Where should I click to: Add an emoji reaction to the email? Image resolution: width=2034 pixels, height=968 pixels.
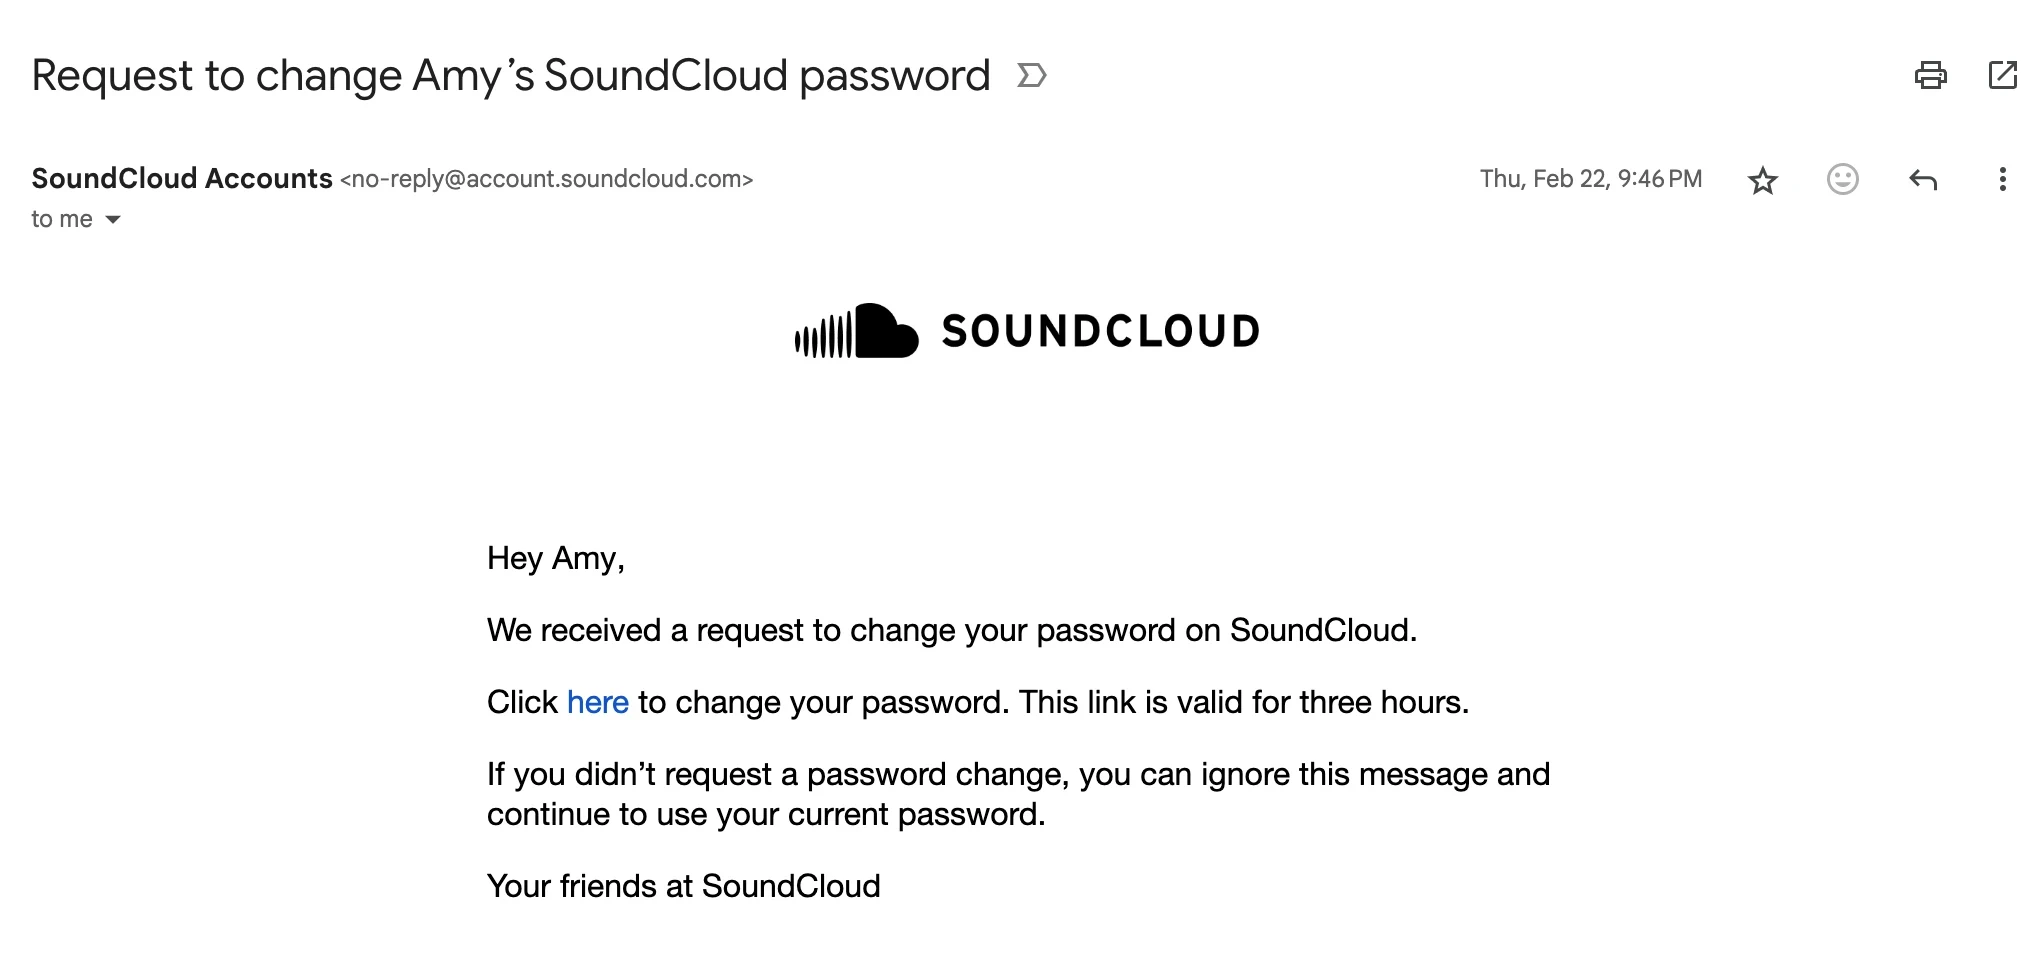pyautogui.click(x=1842, y=180)
